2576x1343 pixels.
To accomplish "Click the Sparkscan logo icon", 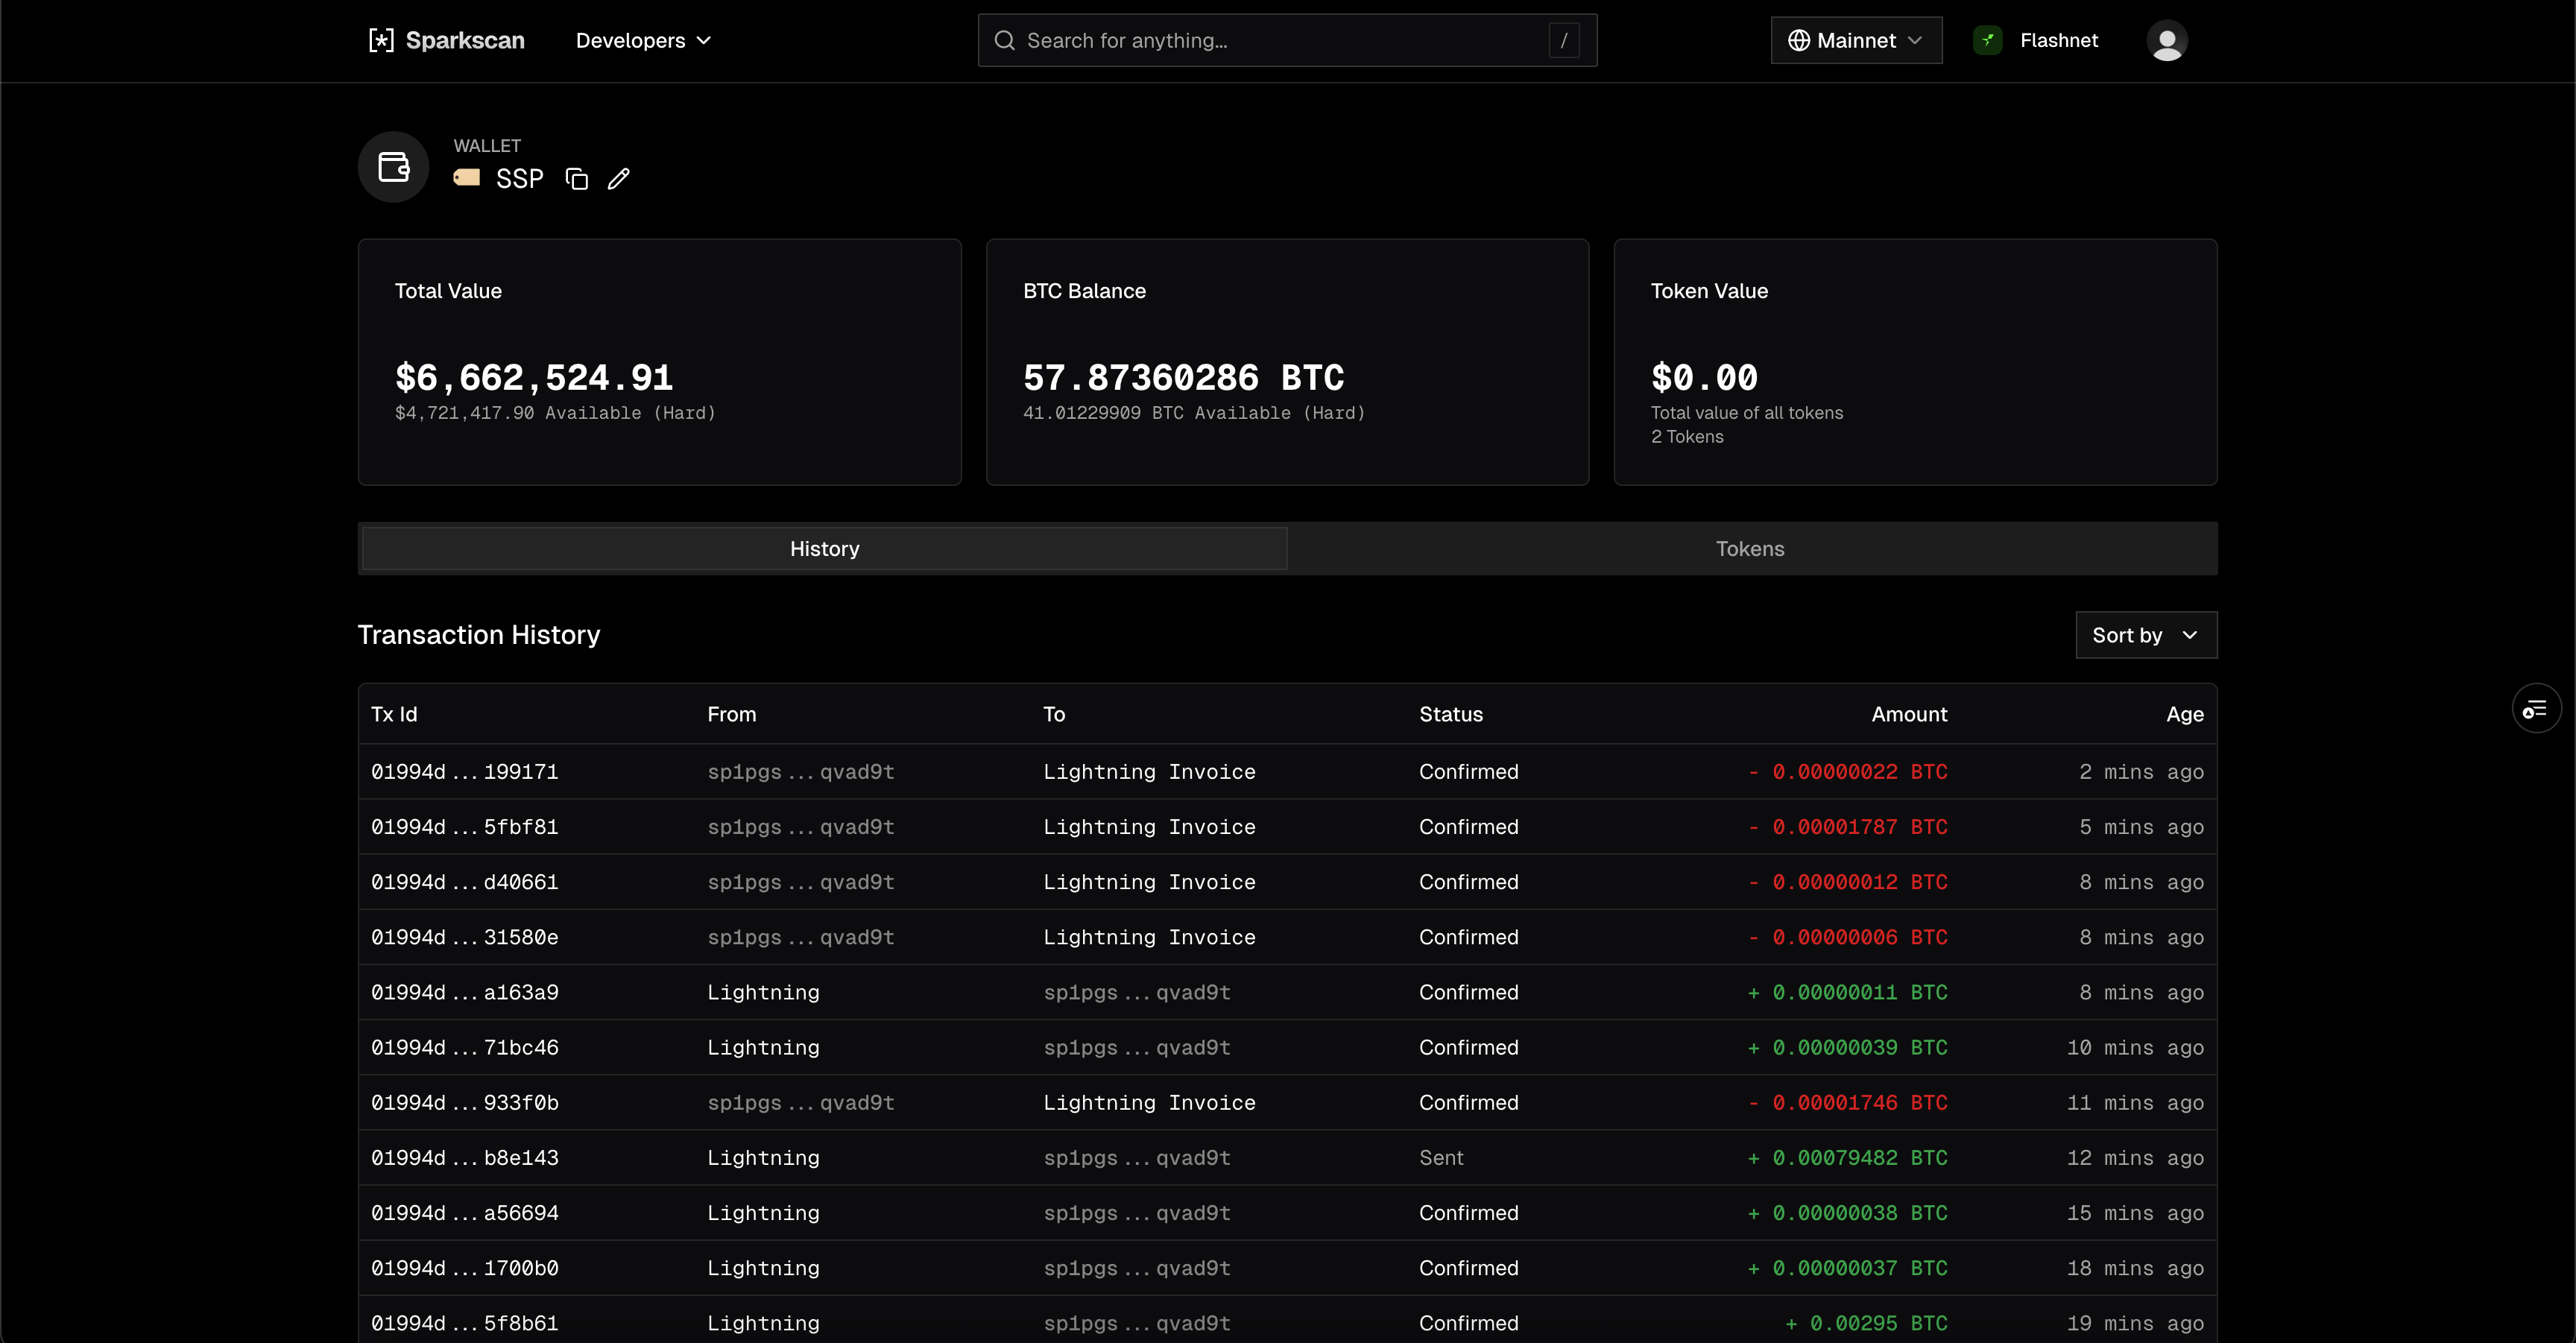I will [381, 40].
